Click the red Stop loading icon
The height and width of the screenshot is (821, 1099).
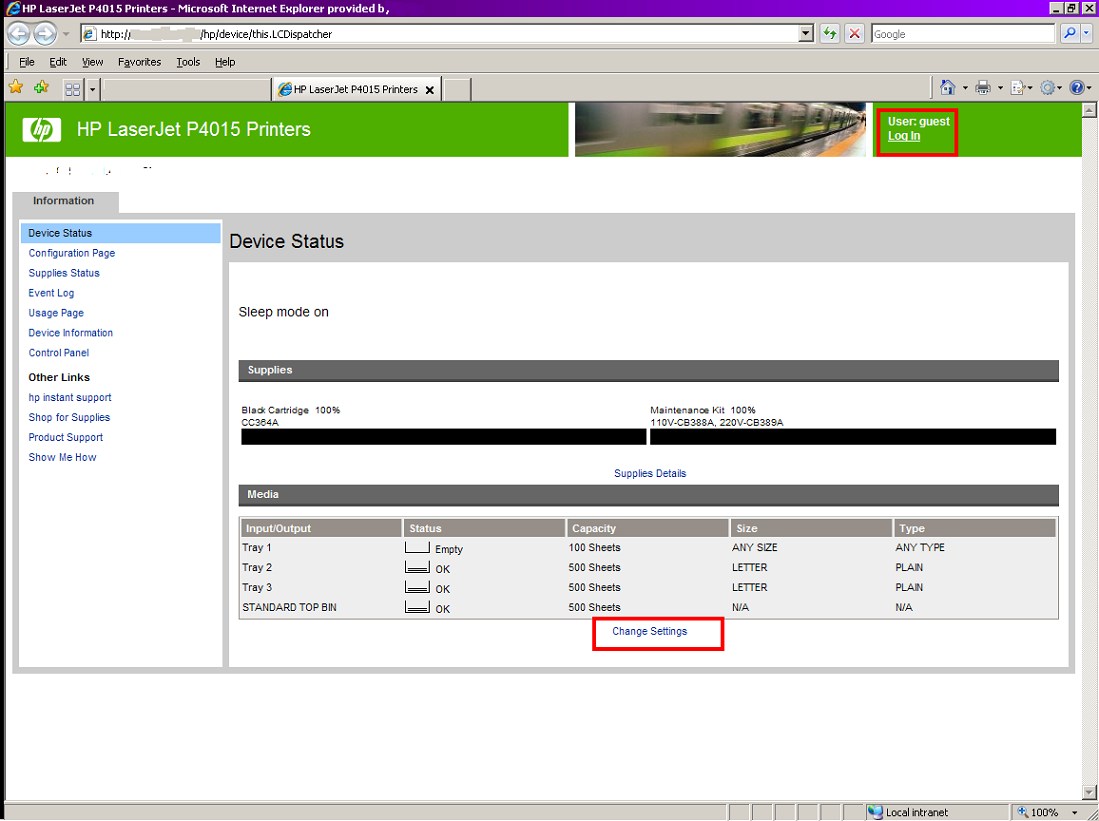tap(854, 34)
